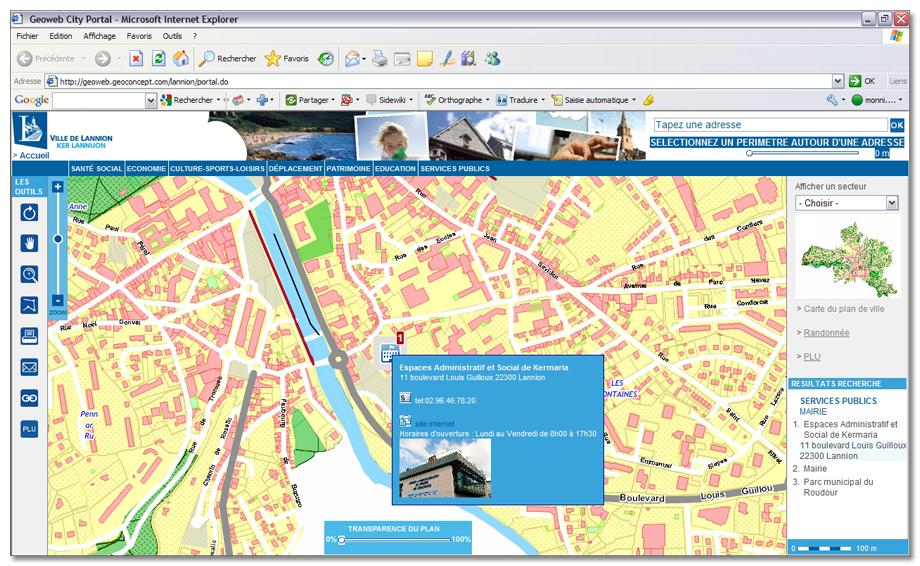Select the magnifier zoom tool

pos(29,275)
